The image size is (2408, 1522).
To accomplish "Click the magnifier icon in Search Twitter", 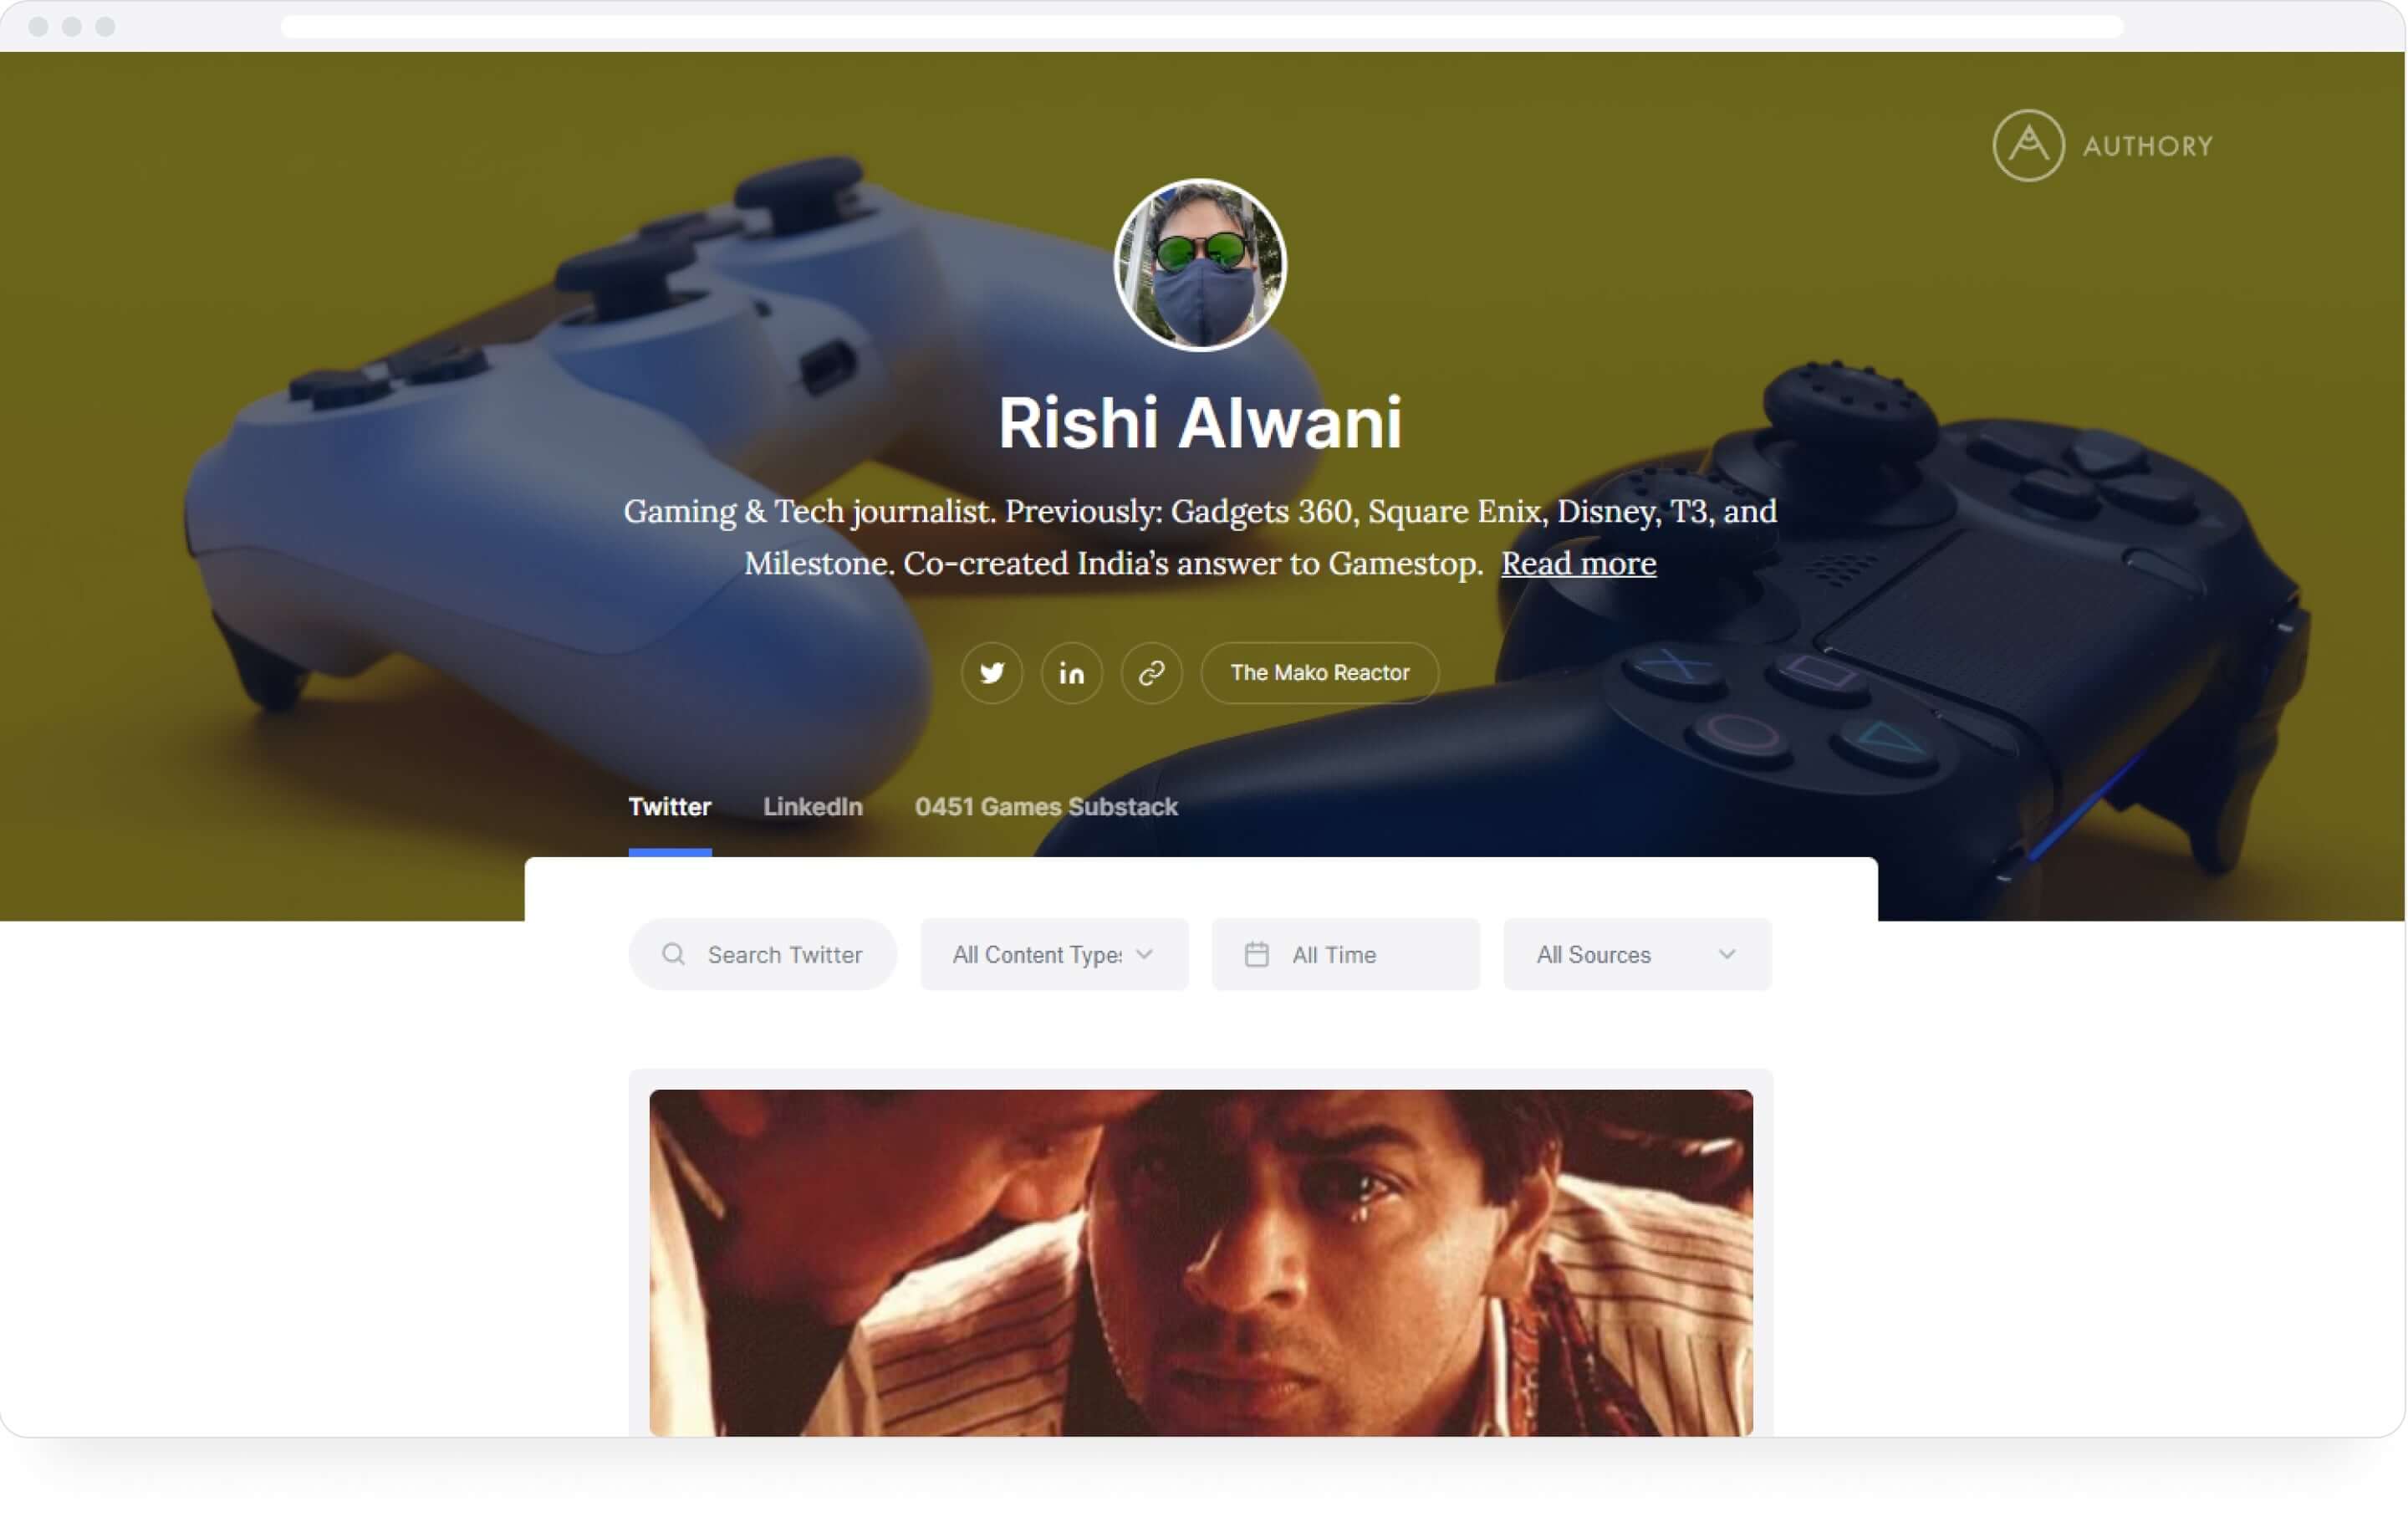I will click(x=673, y=954).
